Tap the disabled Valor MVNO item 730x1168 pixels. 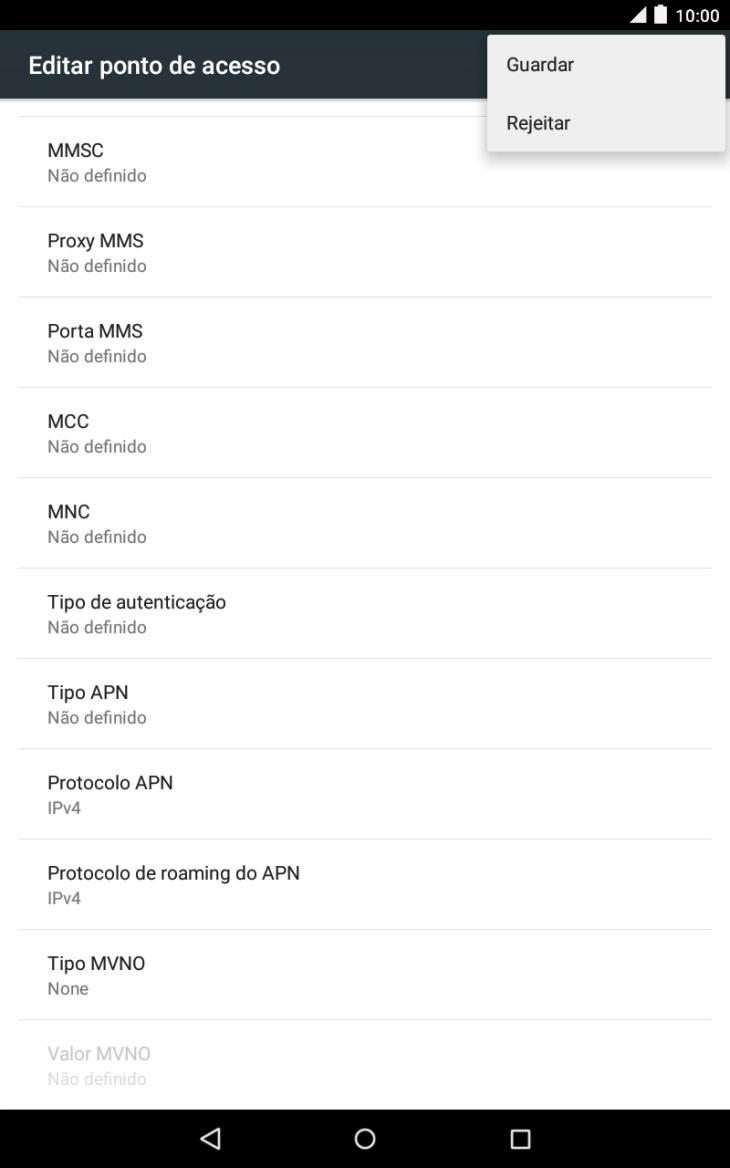pyautogui.click(x=365, y=1064)
